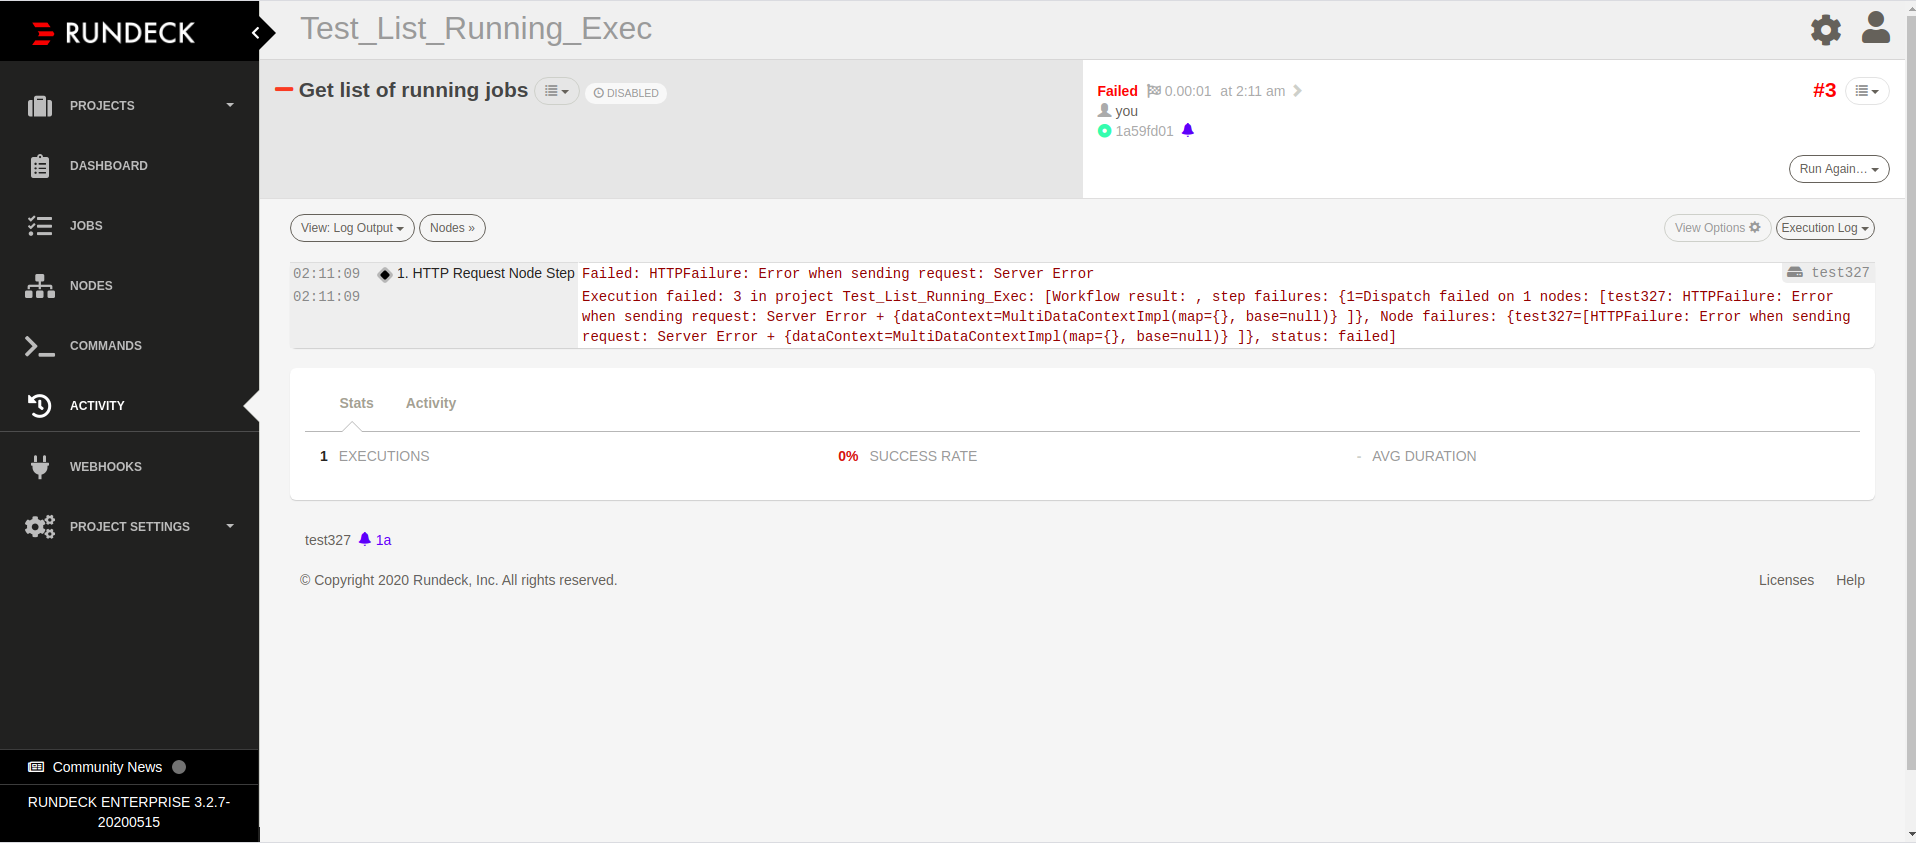The height and width of the screenshot is (845, 1916).
Task: Open the Execution Log dropdown
Action: [1825, 228]
